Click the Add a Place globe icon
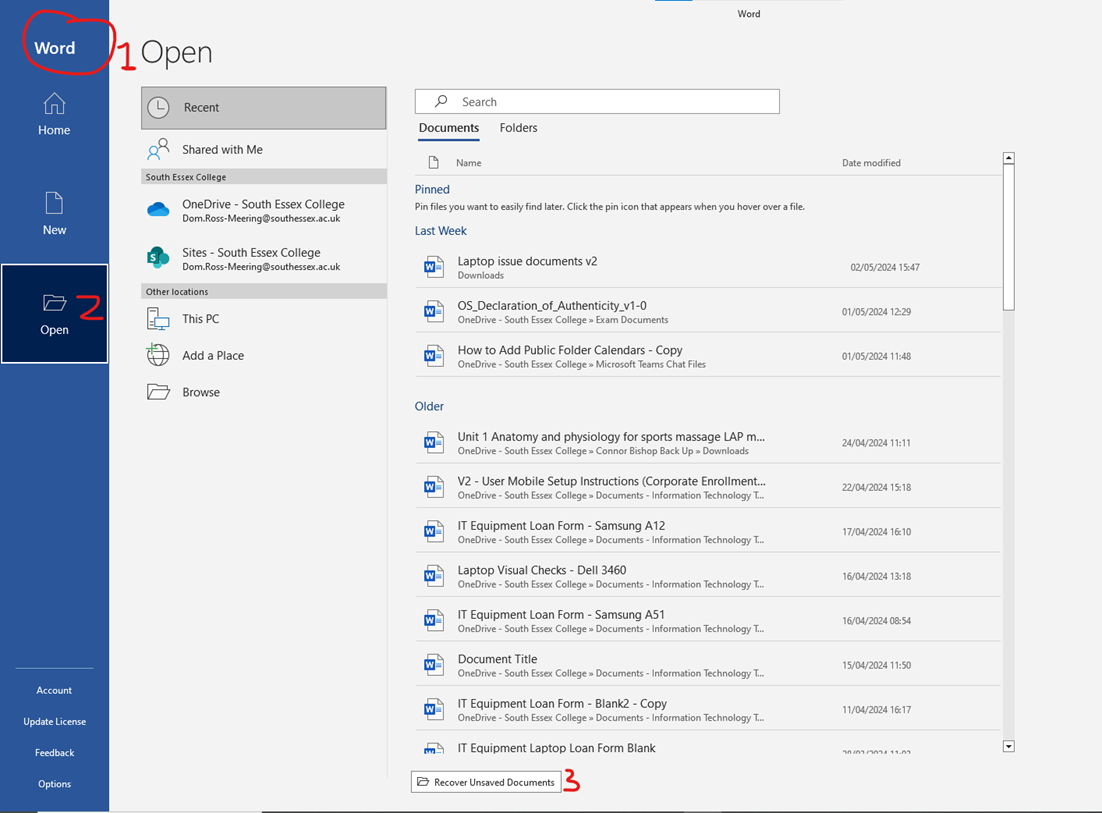Viewport: 1102px width, 813px height. point(158,355)
